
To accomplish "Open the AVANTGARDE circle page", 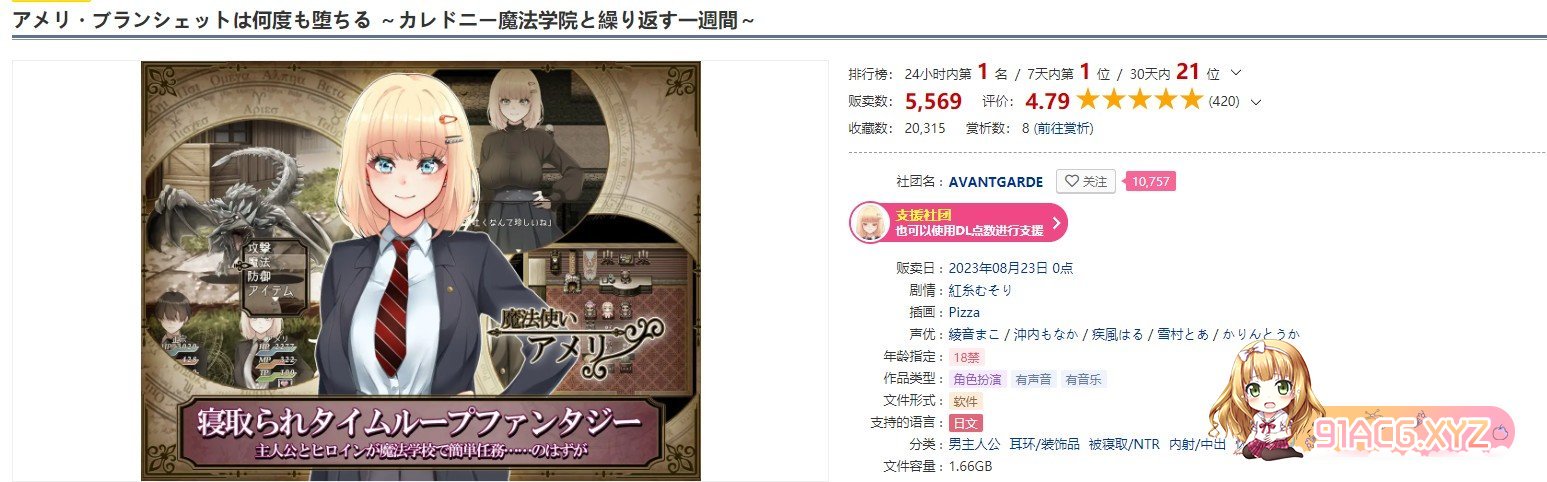I will point(996,182).
